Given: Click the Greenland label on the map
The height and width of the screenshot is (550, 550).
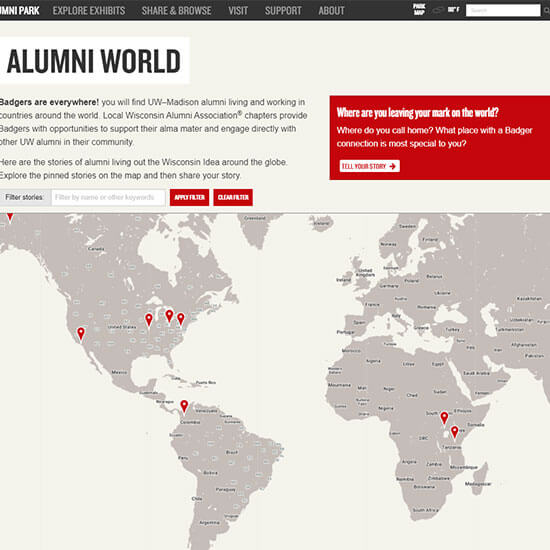Looking at the screenshot, I should point(255,218).
